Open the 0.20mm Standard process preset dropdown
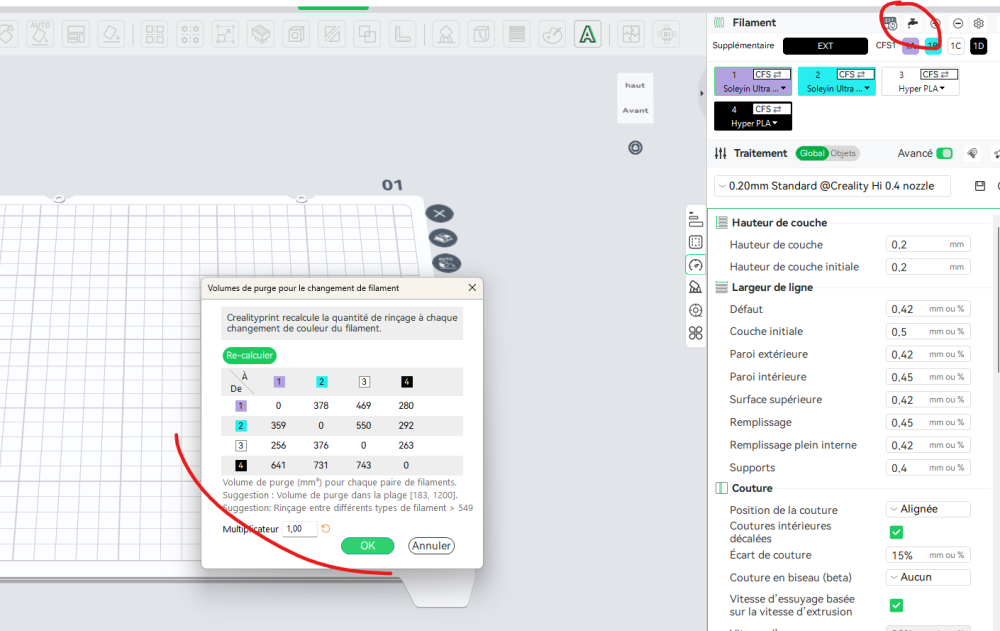The image size is (1000, 631). pos(832,186)
